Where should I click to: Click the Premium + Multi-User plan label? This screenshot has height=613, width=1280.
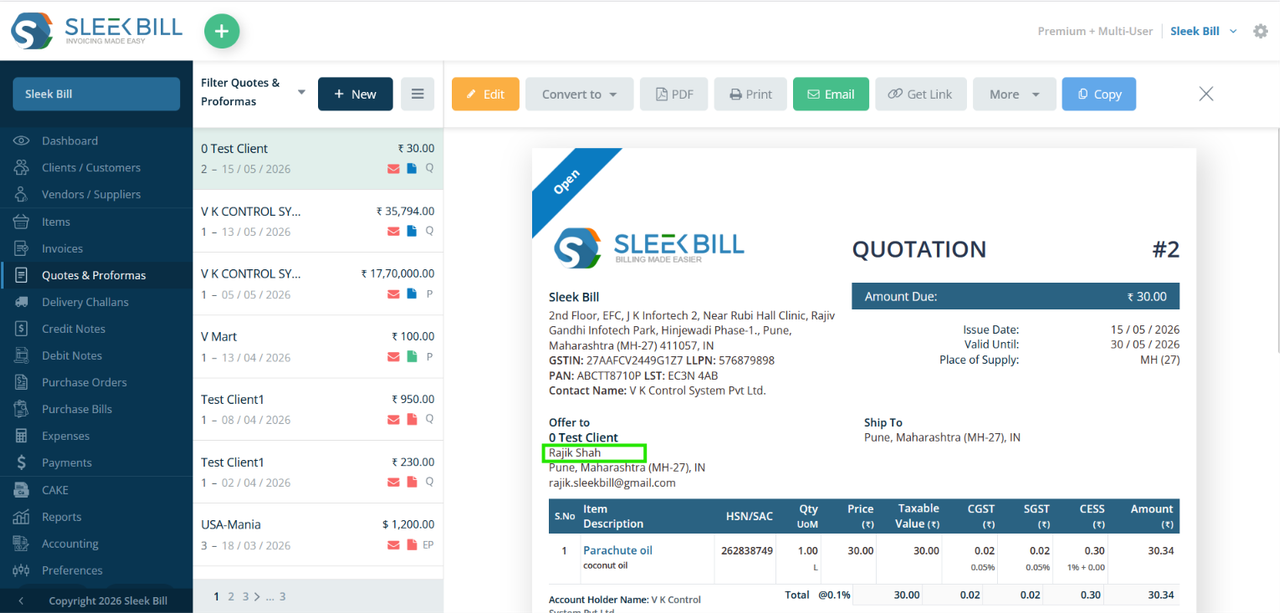[x=1096, y=31]
